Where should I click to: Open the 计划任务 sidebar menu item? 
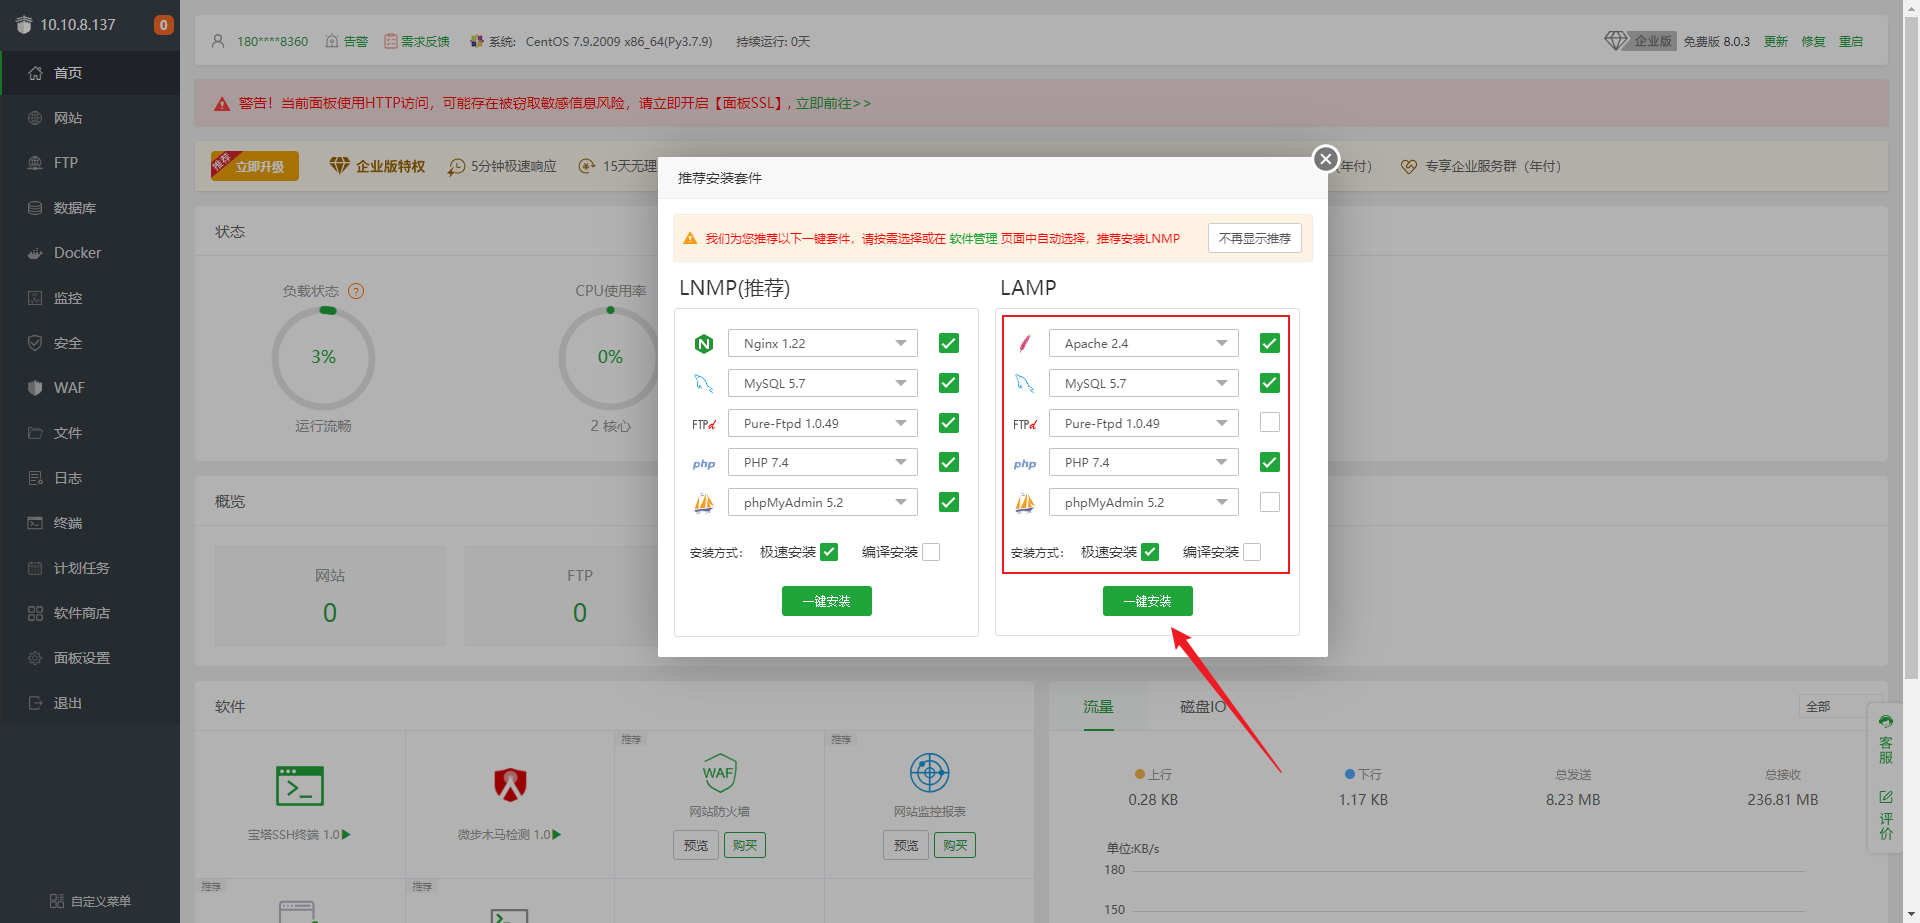[90, 568]
